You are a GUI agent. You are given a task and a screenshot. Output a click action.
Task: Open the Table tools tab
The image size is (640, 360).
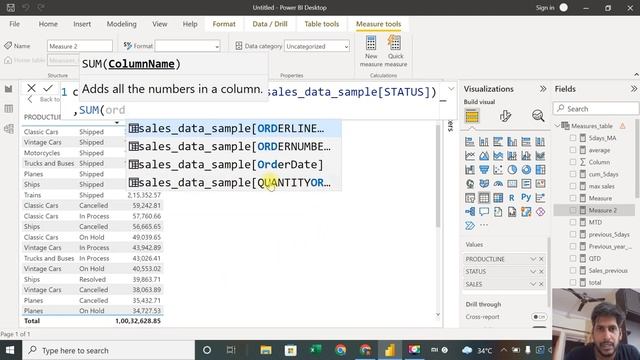coord(322,24)
